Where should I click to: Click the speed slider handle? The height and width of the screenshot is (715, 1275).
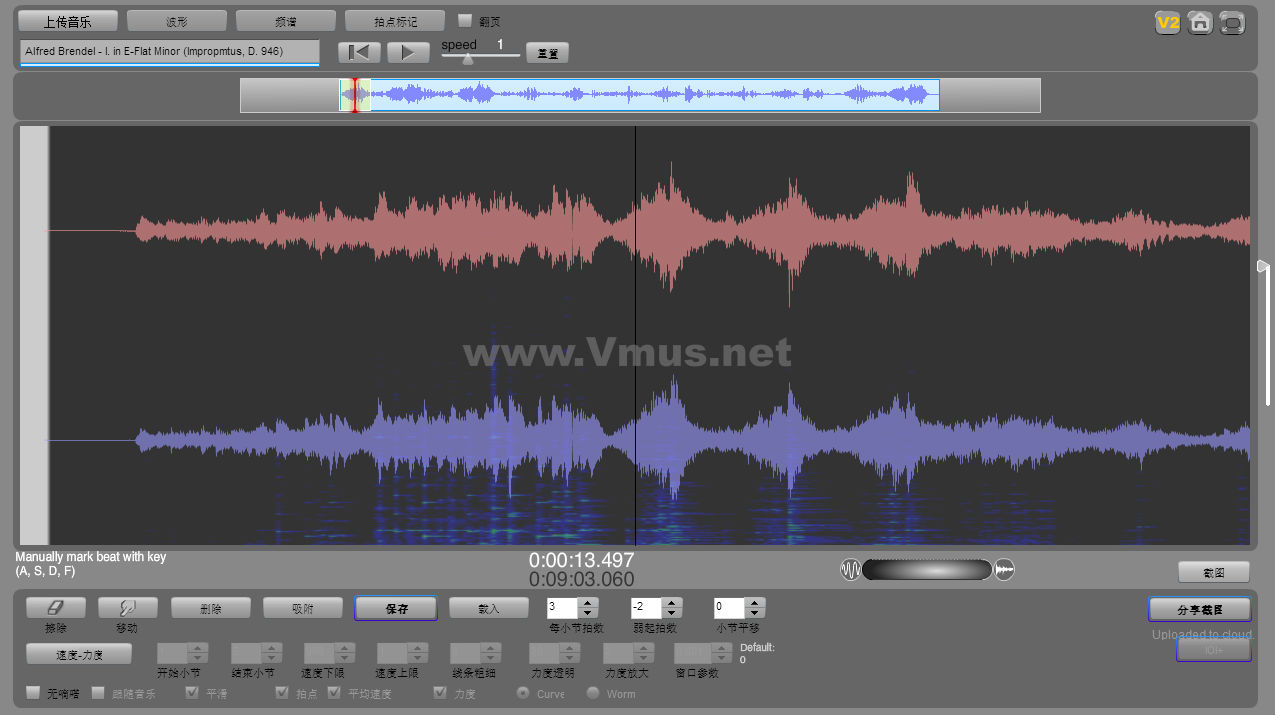pyautogui.click(x=467, y=58)
